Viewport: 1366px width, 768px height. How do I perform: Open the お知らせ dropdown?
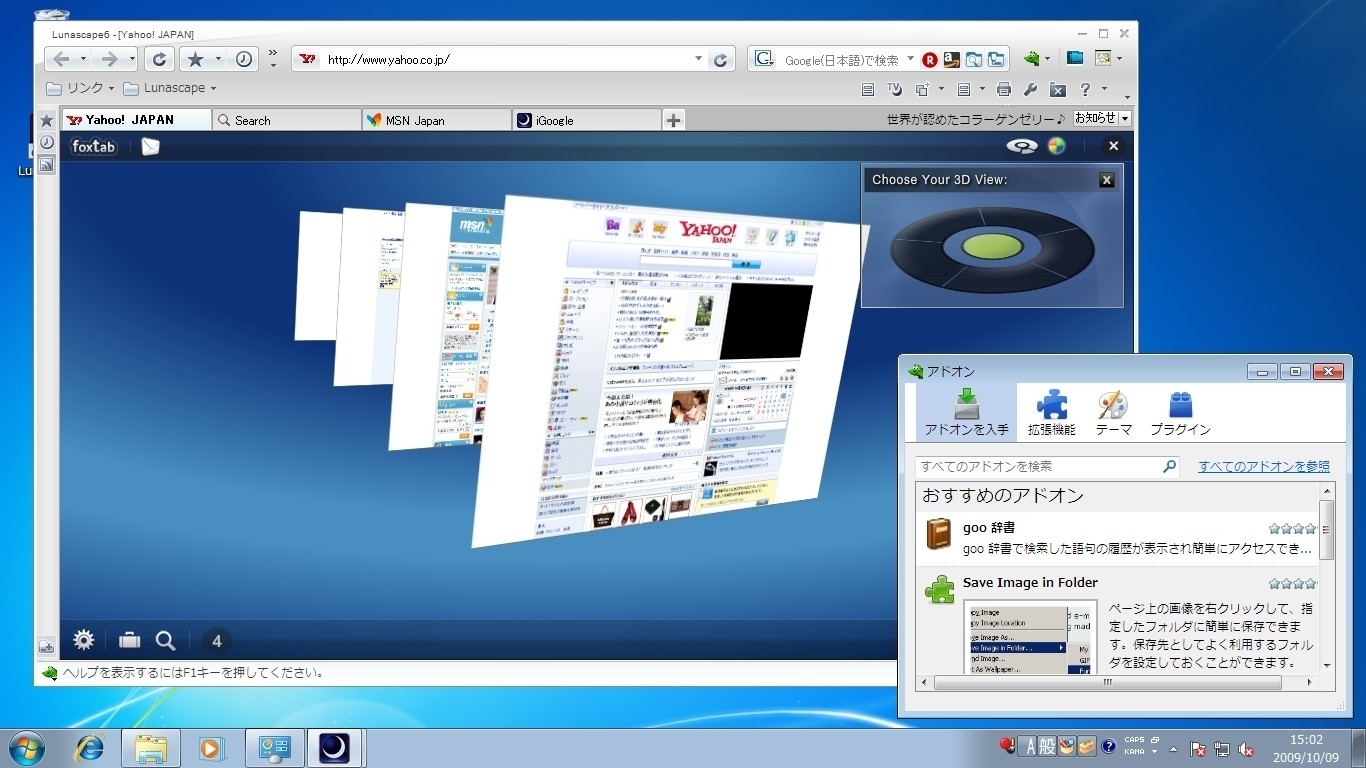[1125, 118]
